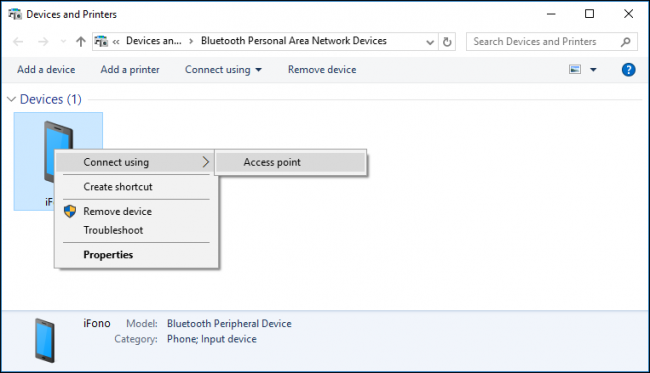Open Connect using in context menu
Viewport: 650px width, 373px height.
click(x=135, y=162)
